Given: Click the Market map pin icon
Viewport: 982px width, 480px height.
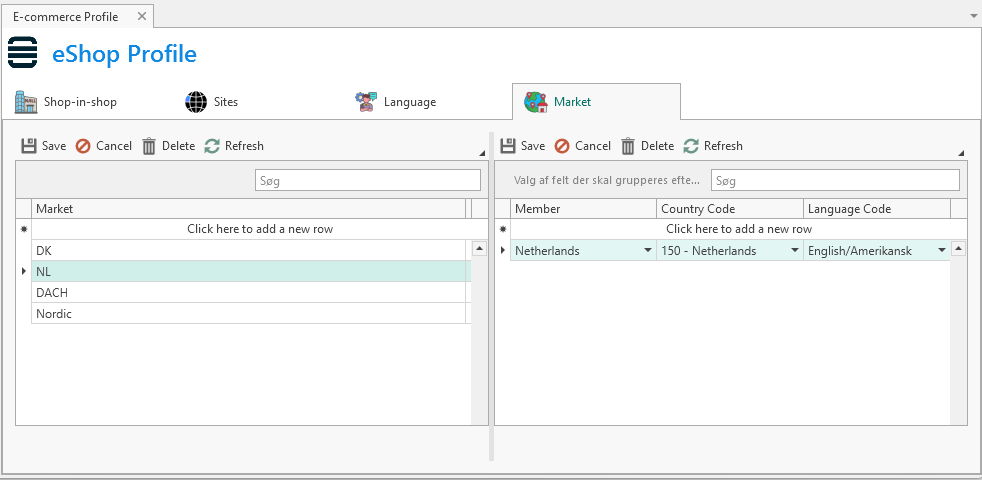Looking at the screenshot, I should point(536,102).
